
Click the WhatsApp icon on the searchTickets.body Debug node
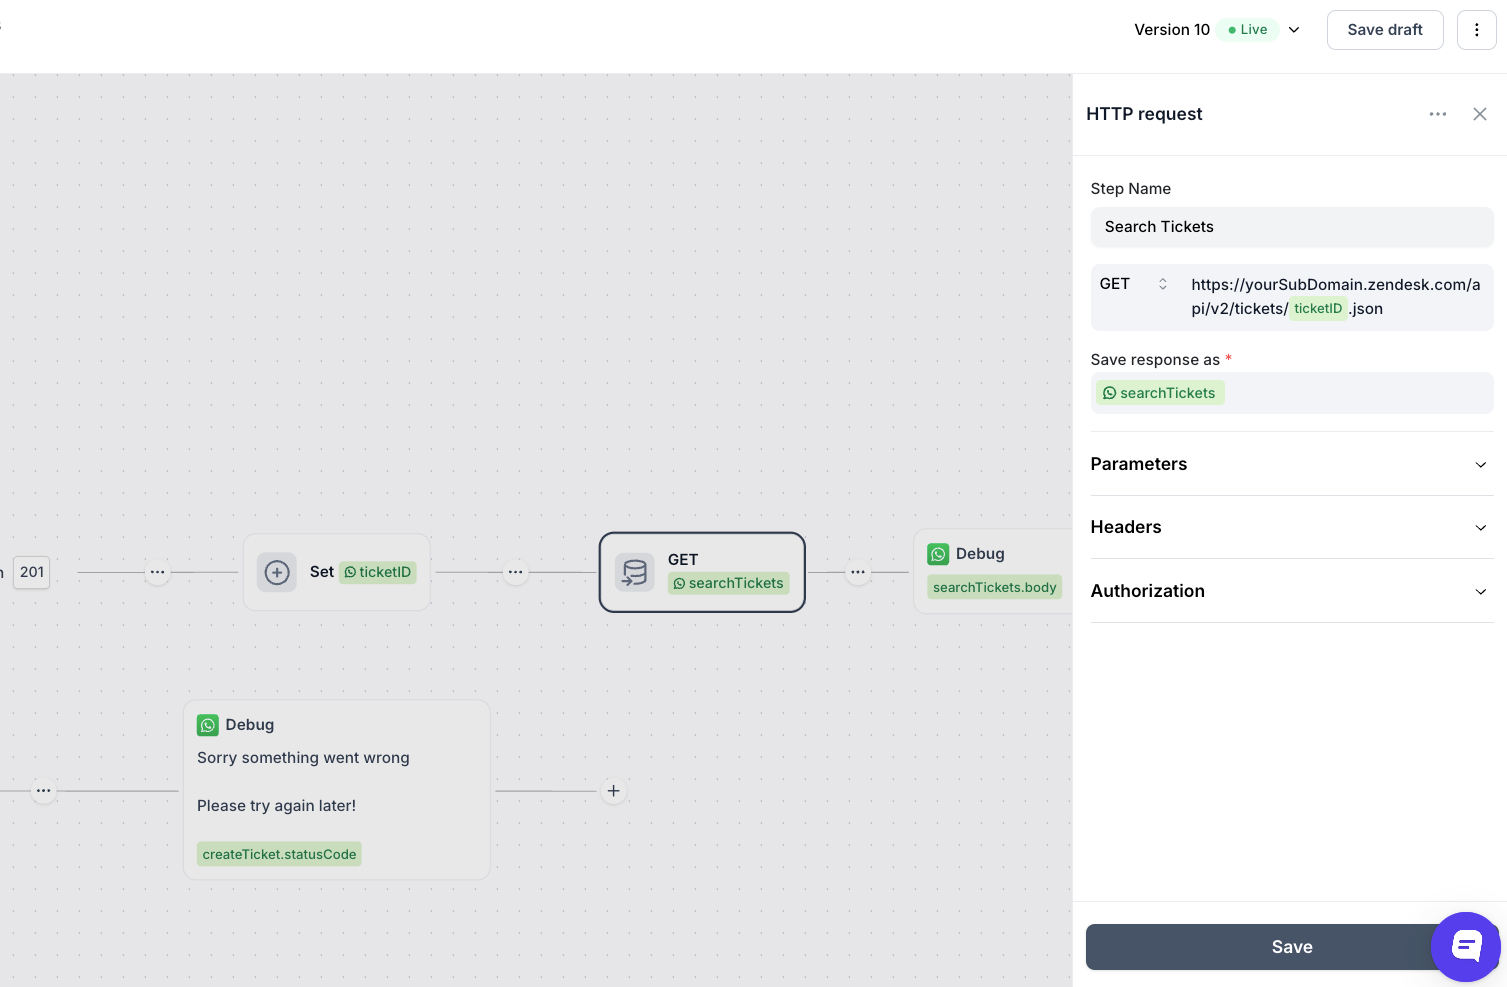click(938, 554)
